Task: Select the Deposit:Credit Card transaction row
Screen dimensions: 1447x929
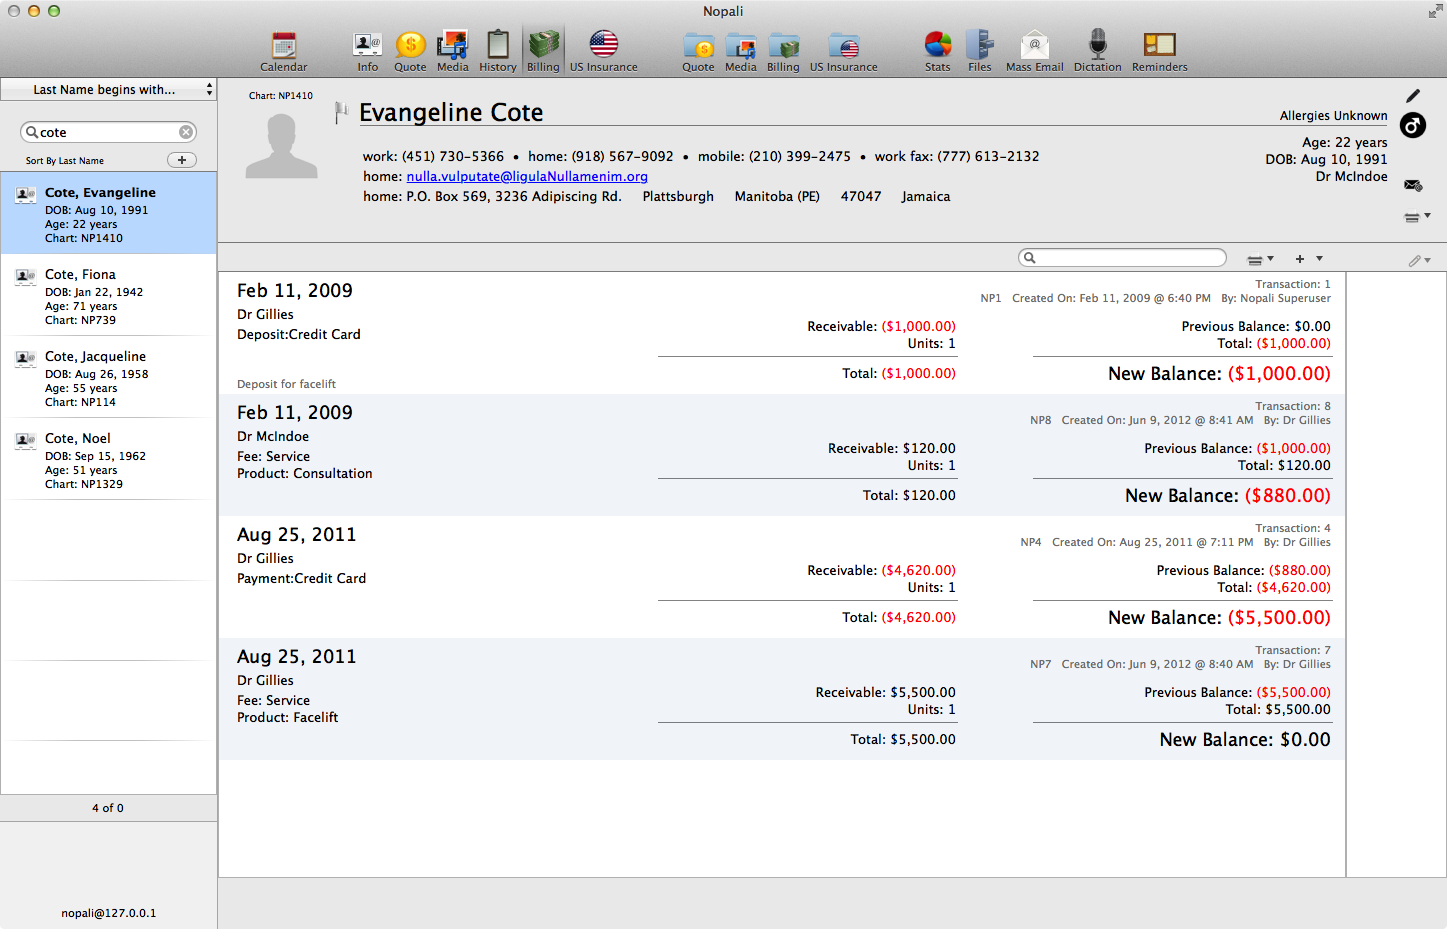Action: (782, 333)
